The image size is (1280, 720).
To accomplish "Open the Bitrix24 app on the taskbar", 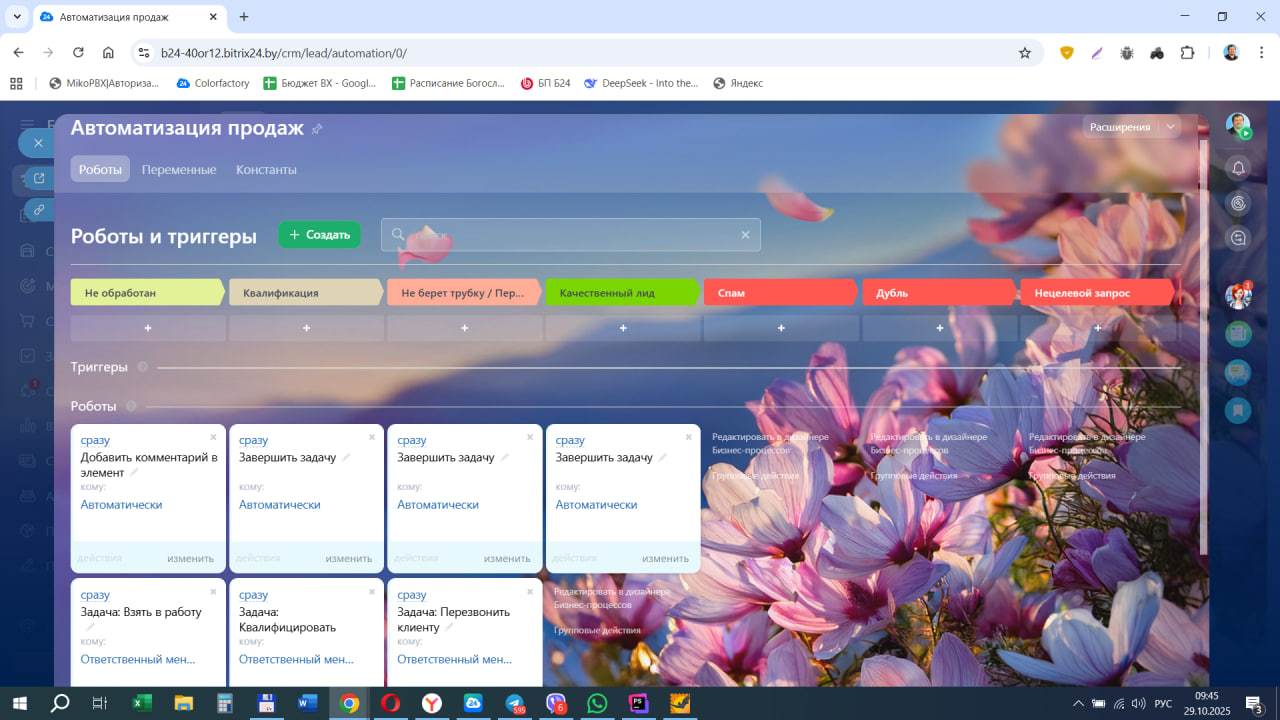I will tap(473, 703).
